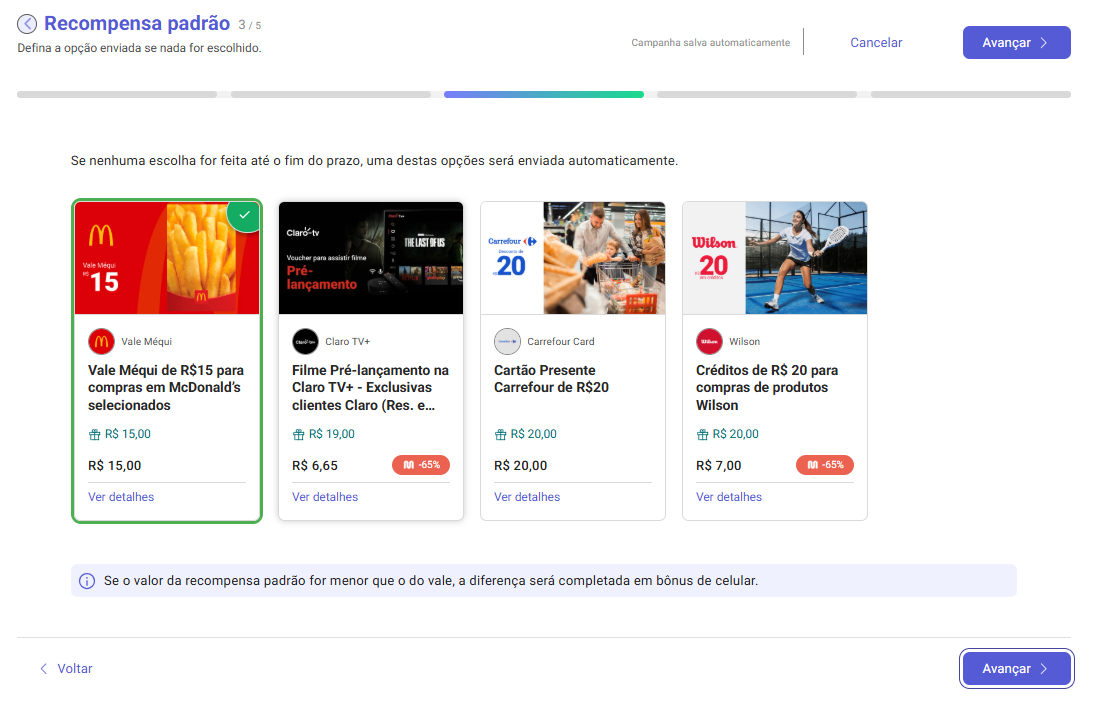
Task: Click the -65% discount badge on Wilson card
Action: pos(825,465)
